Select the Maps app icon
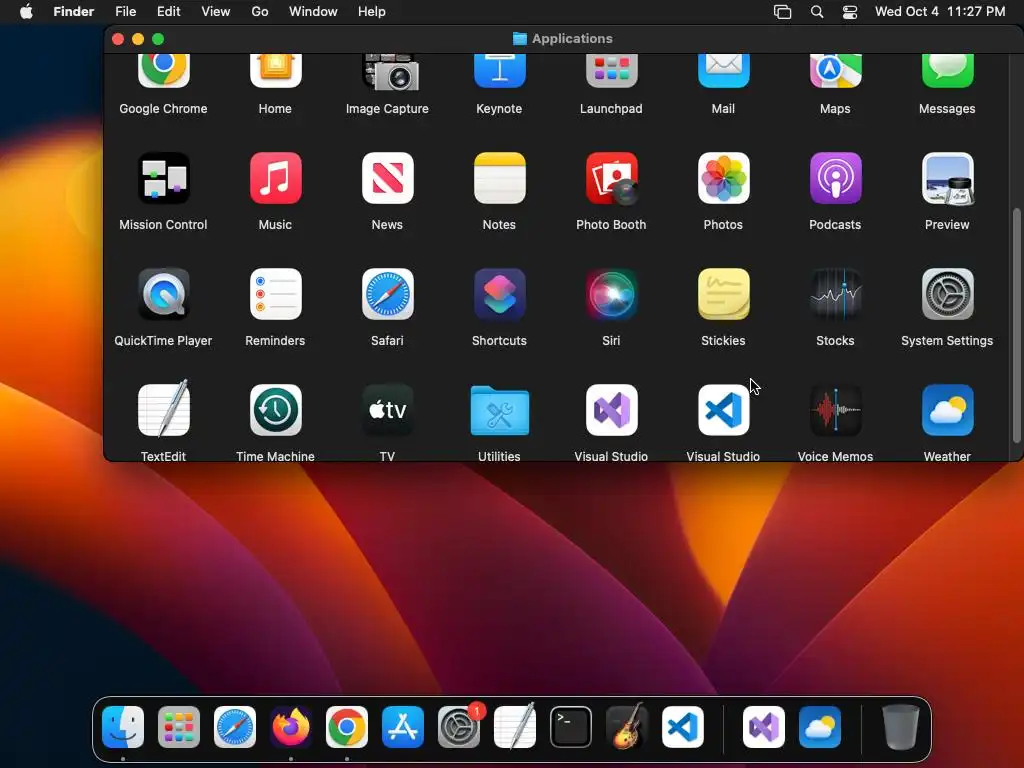Image resolution: width=1024 pixels, height=768 pixels. [835, 71]
